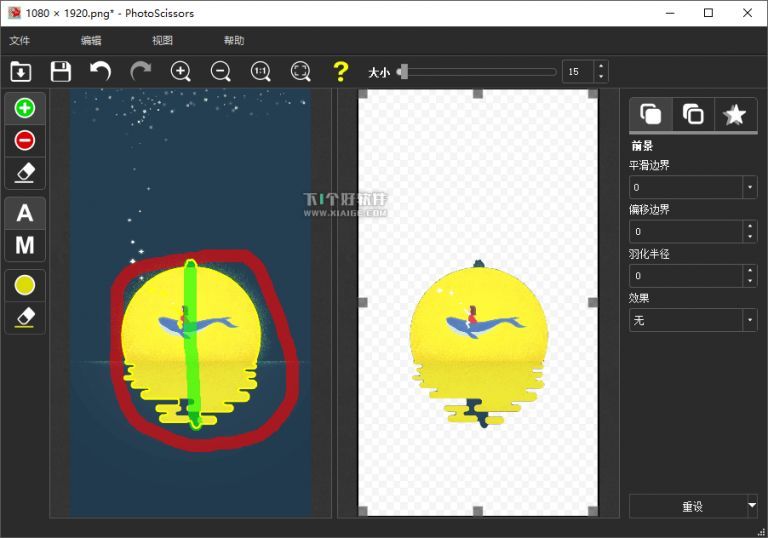Click the 羽化半径 value field
The height and width of the screenshot is (538, 768).
(685, 276)
